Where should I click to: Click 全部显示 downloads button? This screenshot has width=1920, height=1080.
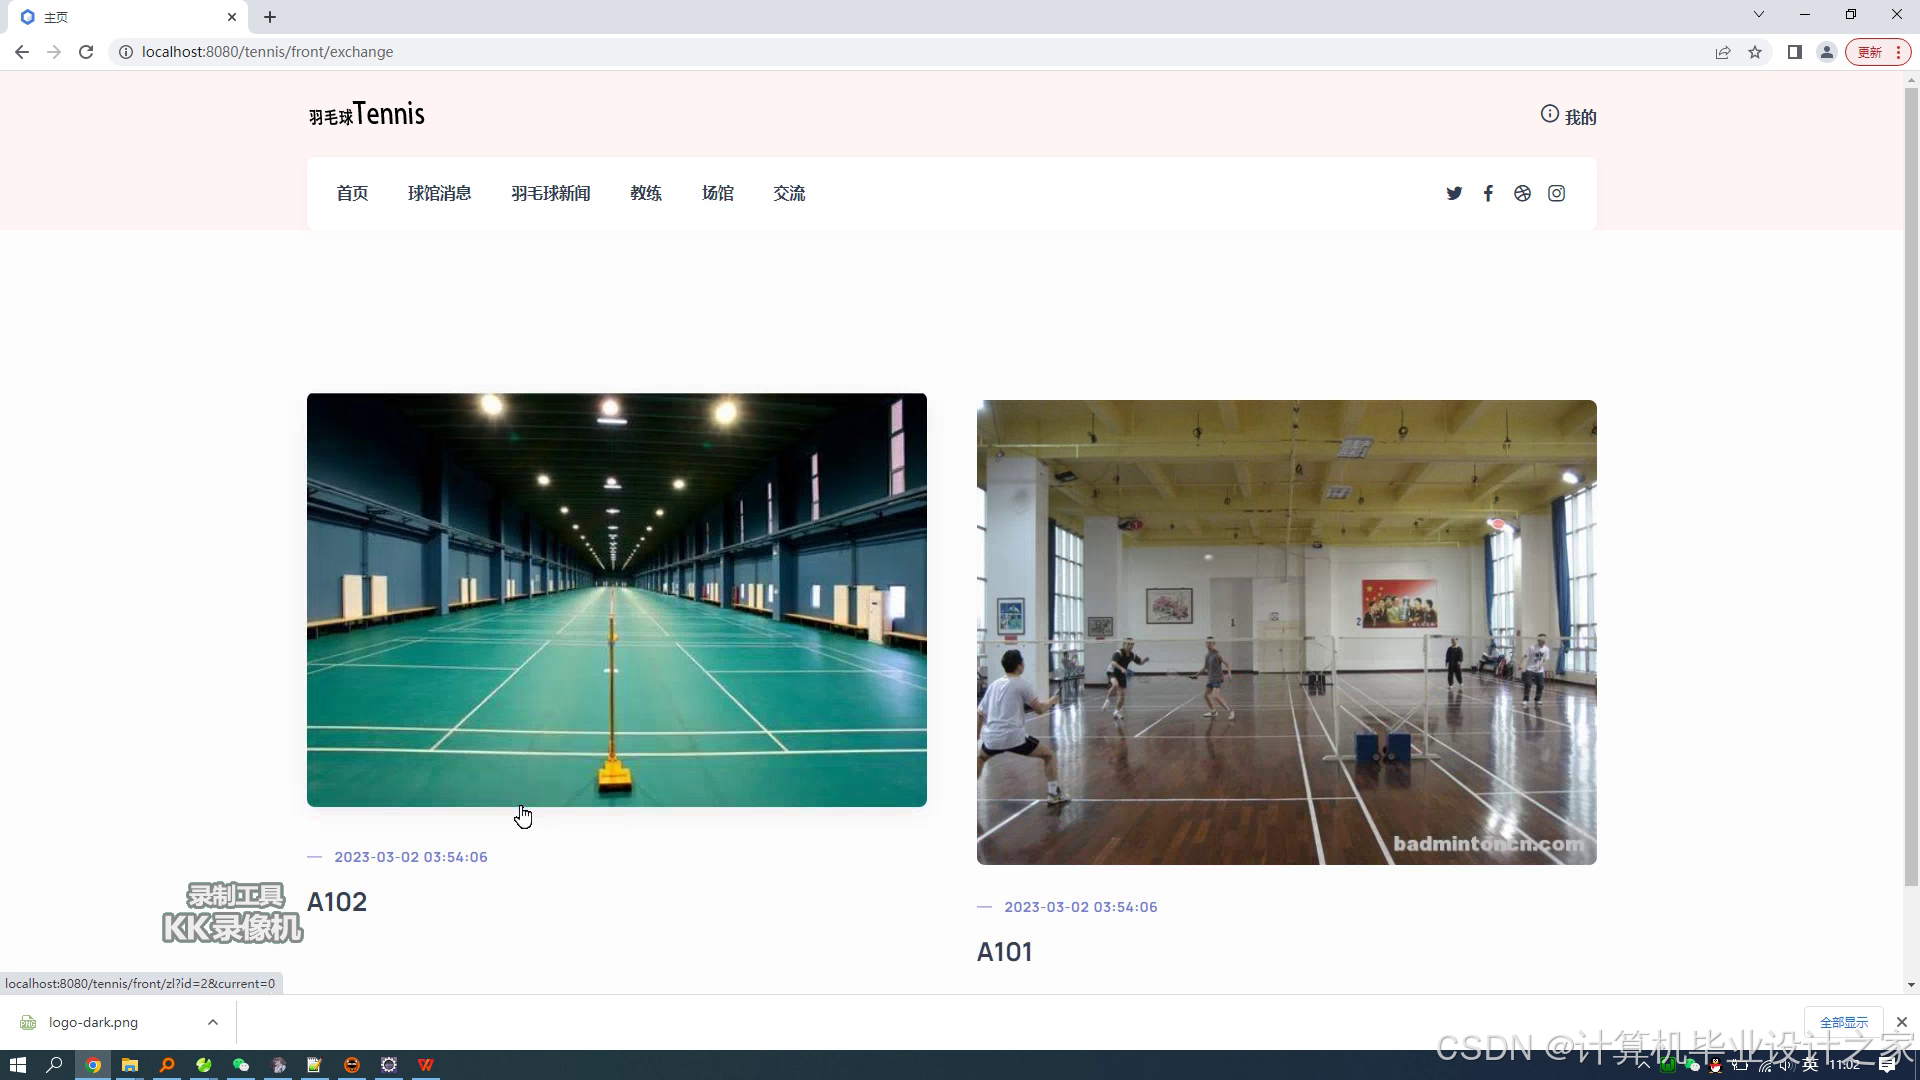[1843, 1022]
